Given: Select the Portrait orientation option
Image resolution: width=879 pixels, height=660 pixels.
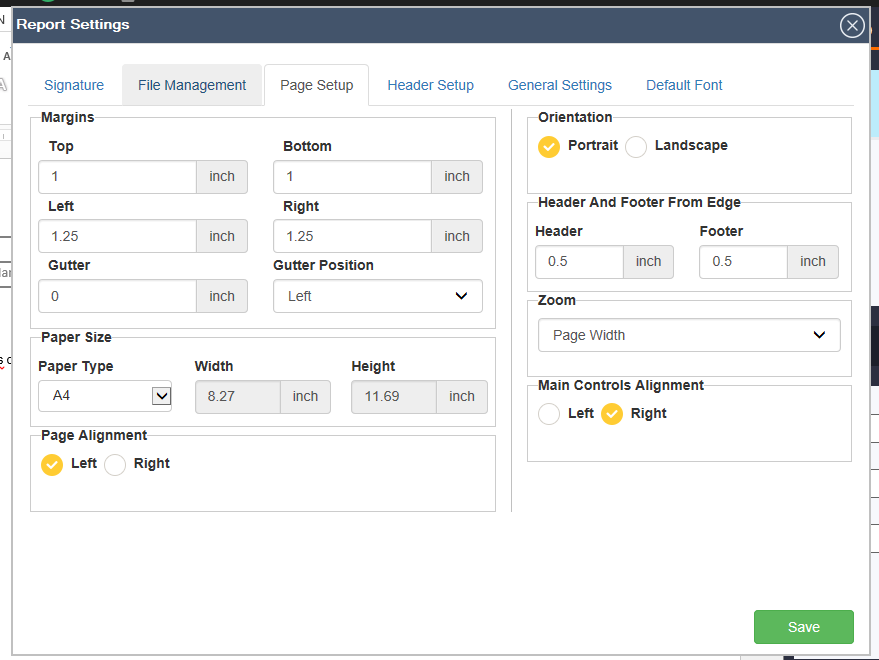Looking at the screenshot, I should pyautogui.click(x=549, y=146).
